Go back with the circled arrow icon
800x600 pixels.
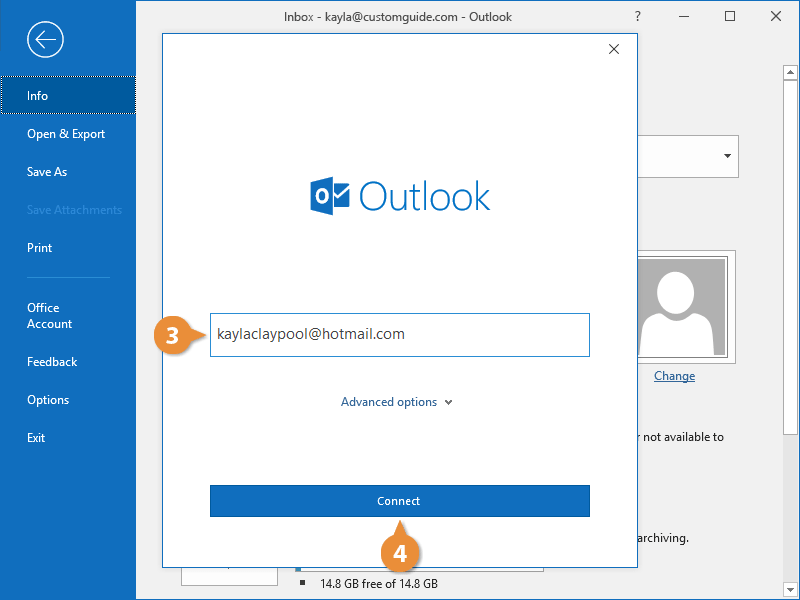click(x=45, y=39)
